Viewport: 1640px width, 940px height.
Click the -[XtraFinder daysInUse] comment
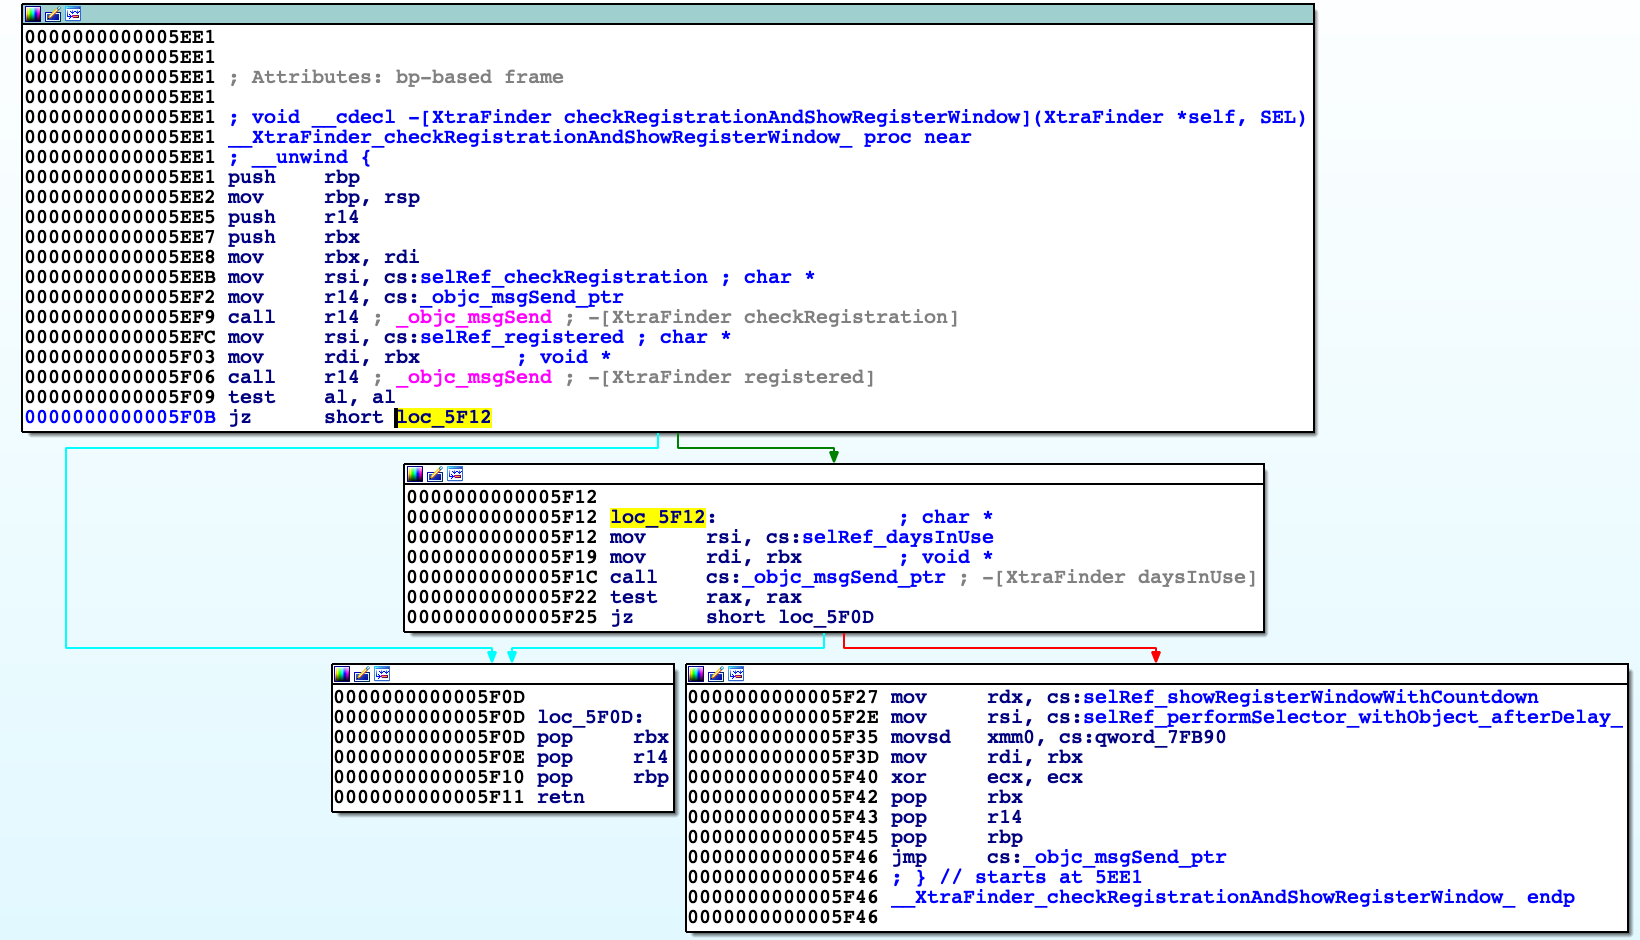pos(1118,577)
